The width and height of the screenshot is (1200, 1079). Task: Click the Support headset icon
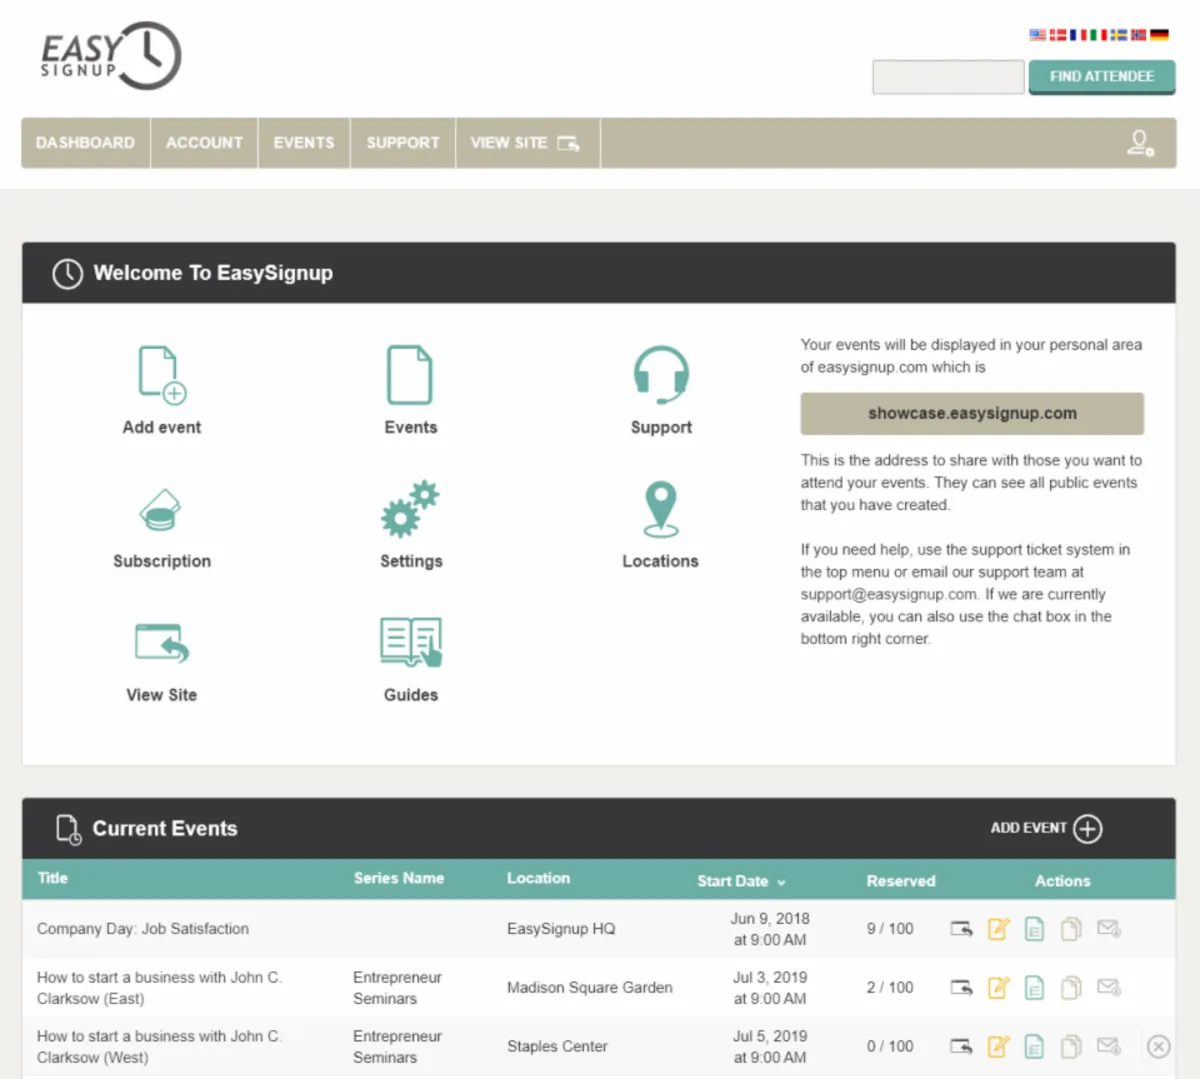click(660, 375)
